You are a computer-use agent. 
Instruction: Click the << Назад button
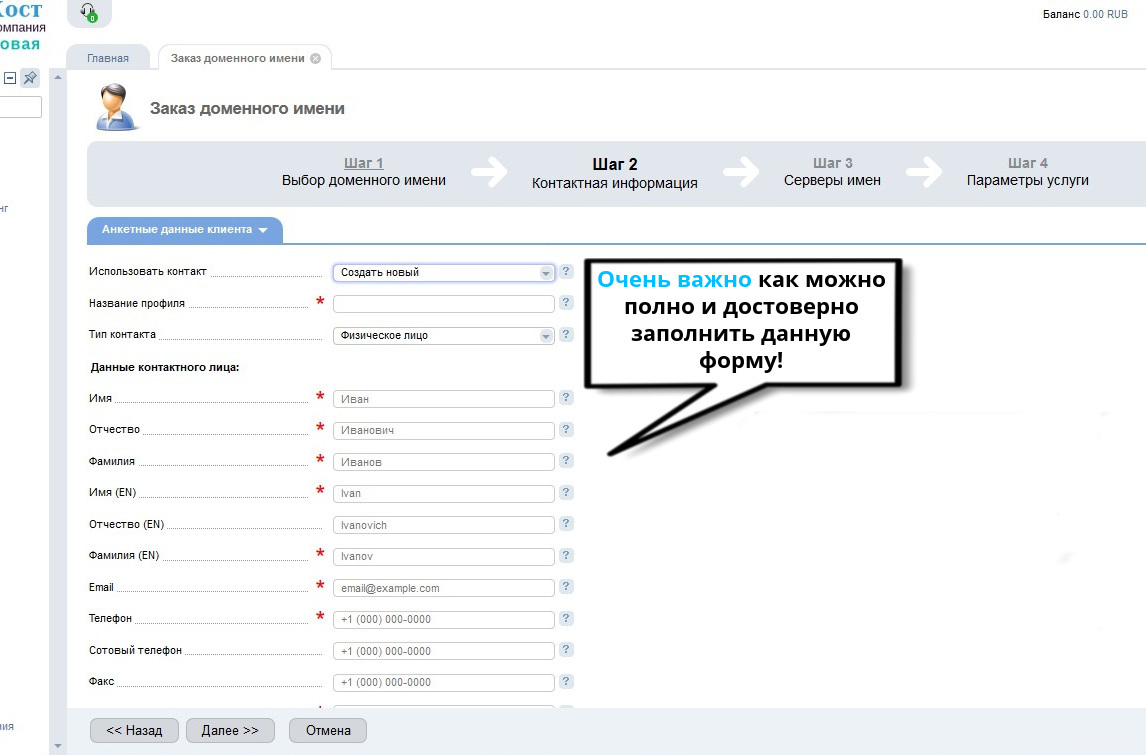134,730
